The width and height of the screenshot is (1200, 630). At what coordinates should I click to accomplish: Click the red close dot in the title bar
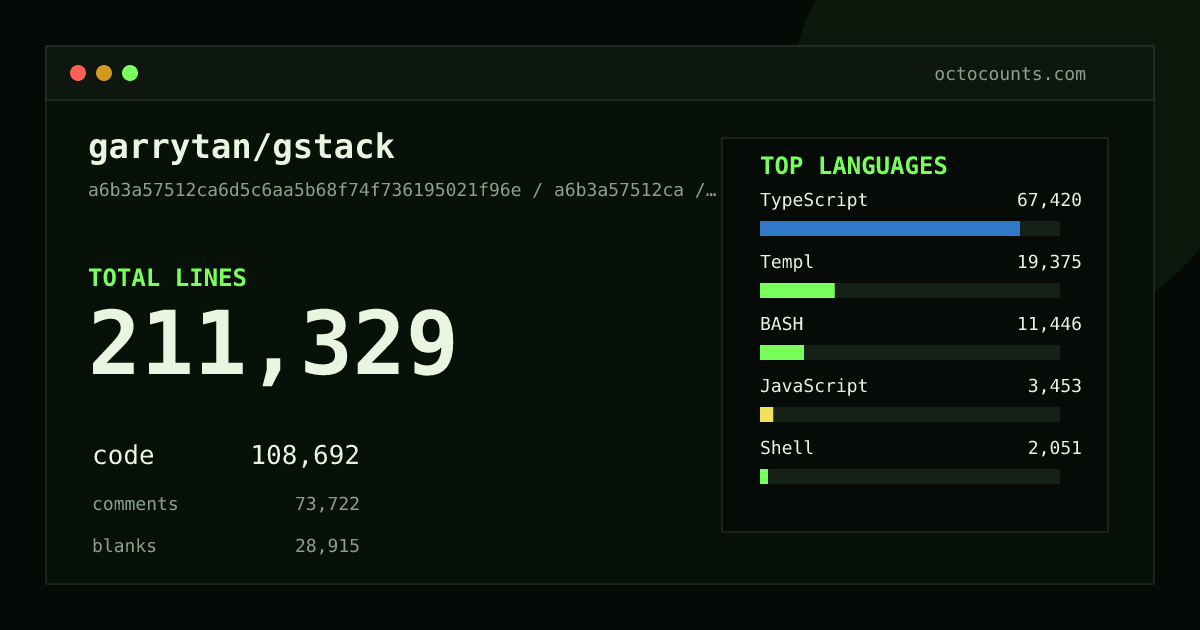coord(78,73)
